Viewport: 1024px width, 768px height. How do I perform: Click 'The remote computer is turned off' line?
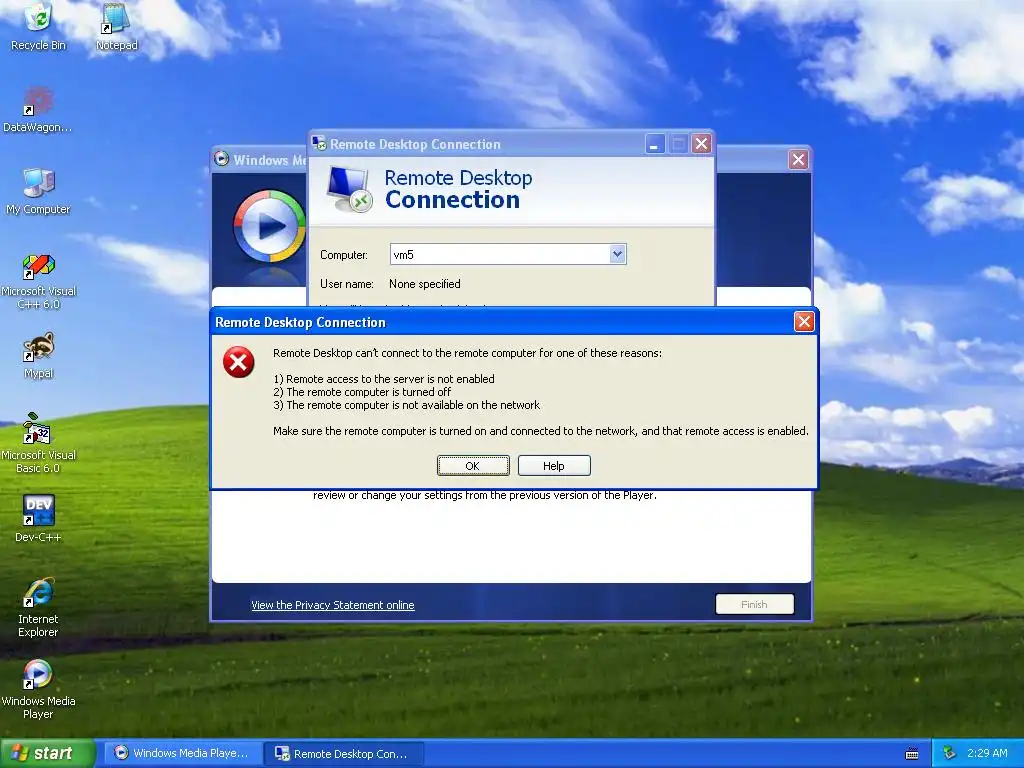[x=362, y=392]
